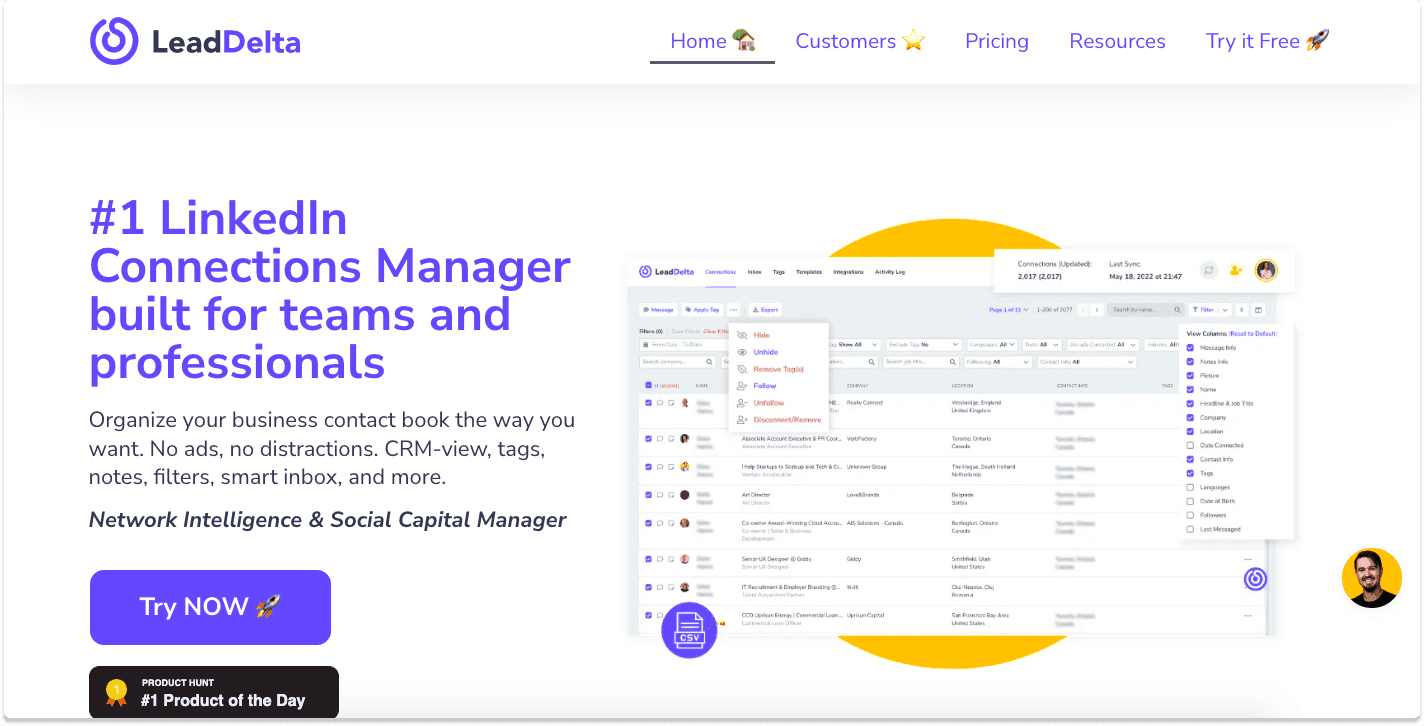This screenshot has height=726, width=1424.
Task: Switch to the Inbox tab in preview
Action: [x=754, y=272]
